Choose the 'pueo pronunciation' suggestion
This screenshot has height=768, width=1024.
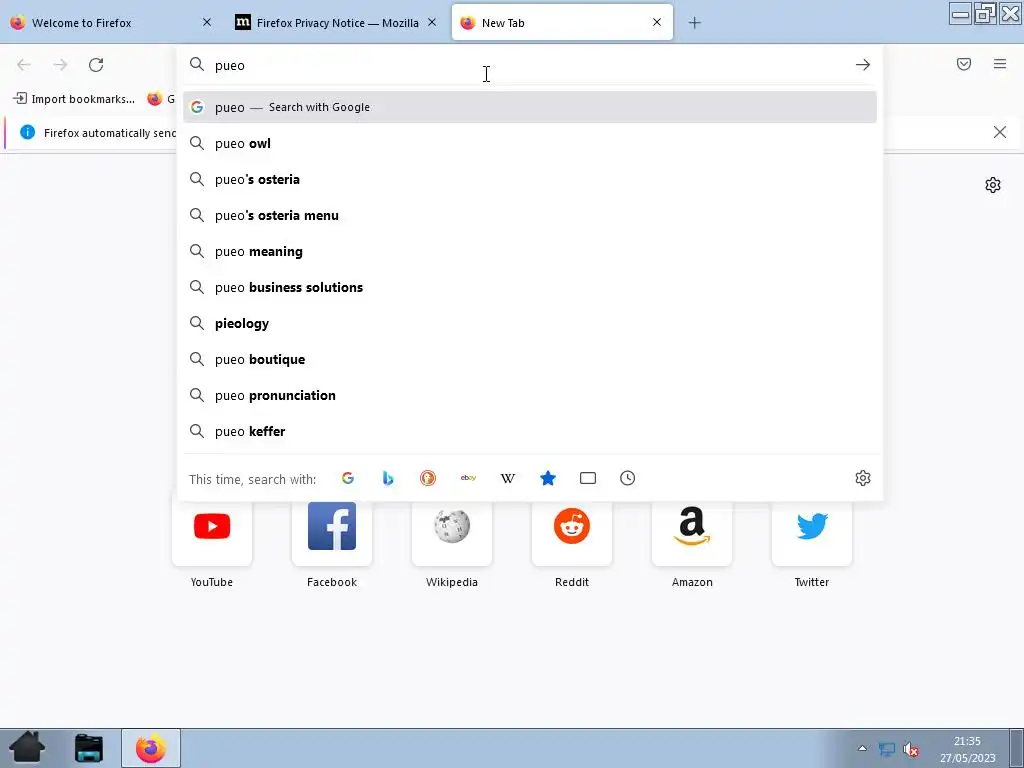point(530,395)
